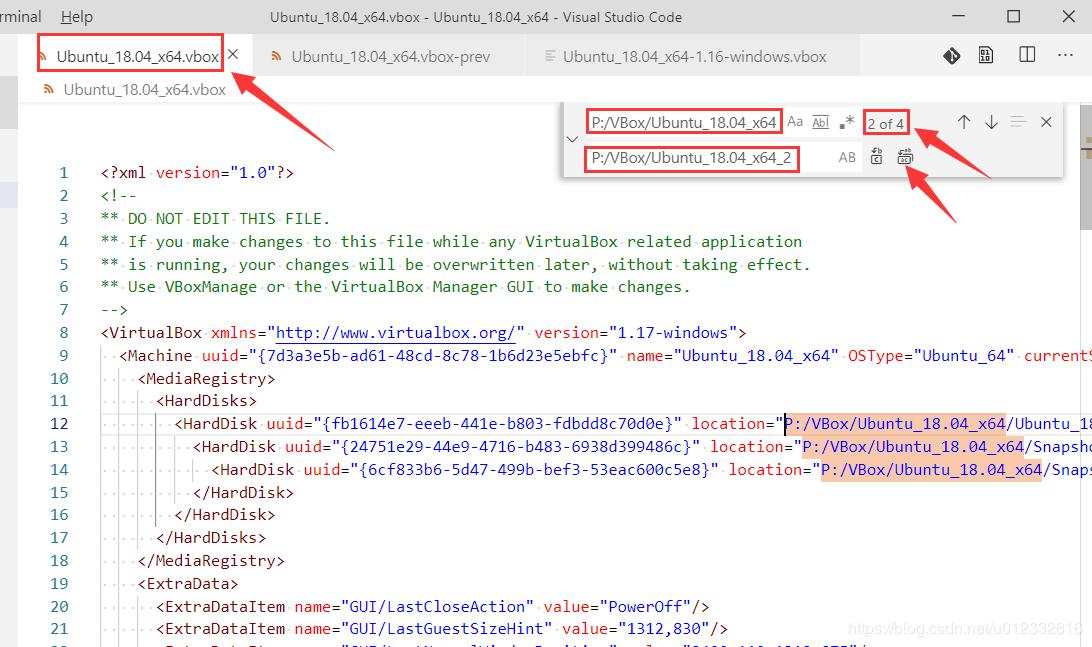
Task: Toggle search to the previous match arrow
Action: pyautogui.click(x=964, y=122)
